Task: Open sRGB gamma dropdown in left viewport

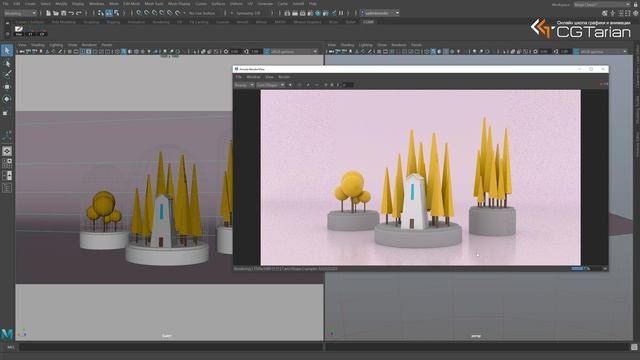Action: (x=294, y=52)
